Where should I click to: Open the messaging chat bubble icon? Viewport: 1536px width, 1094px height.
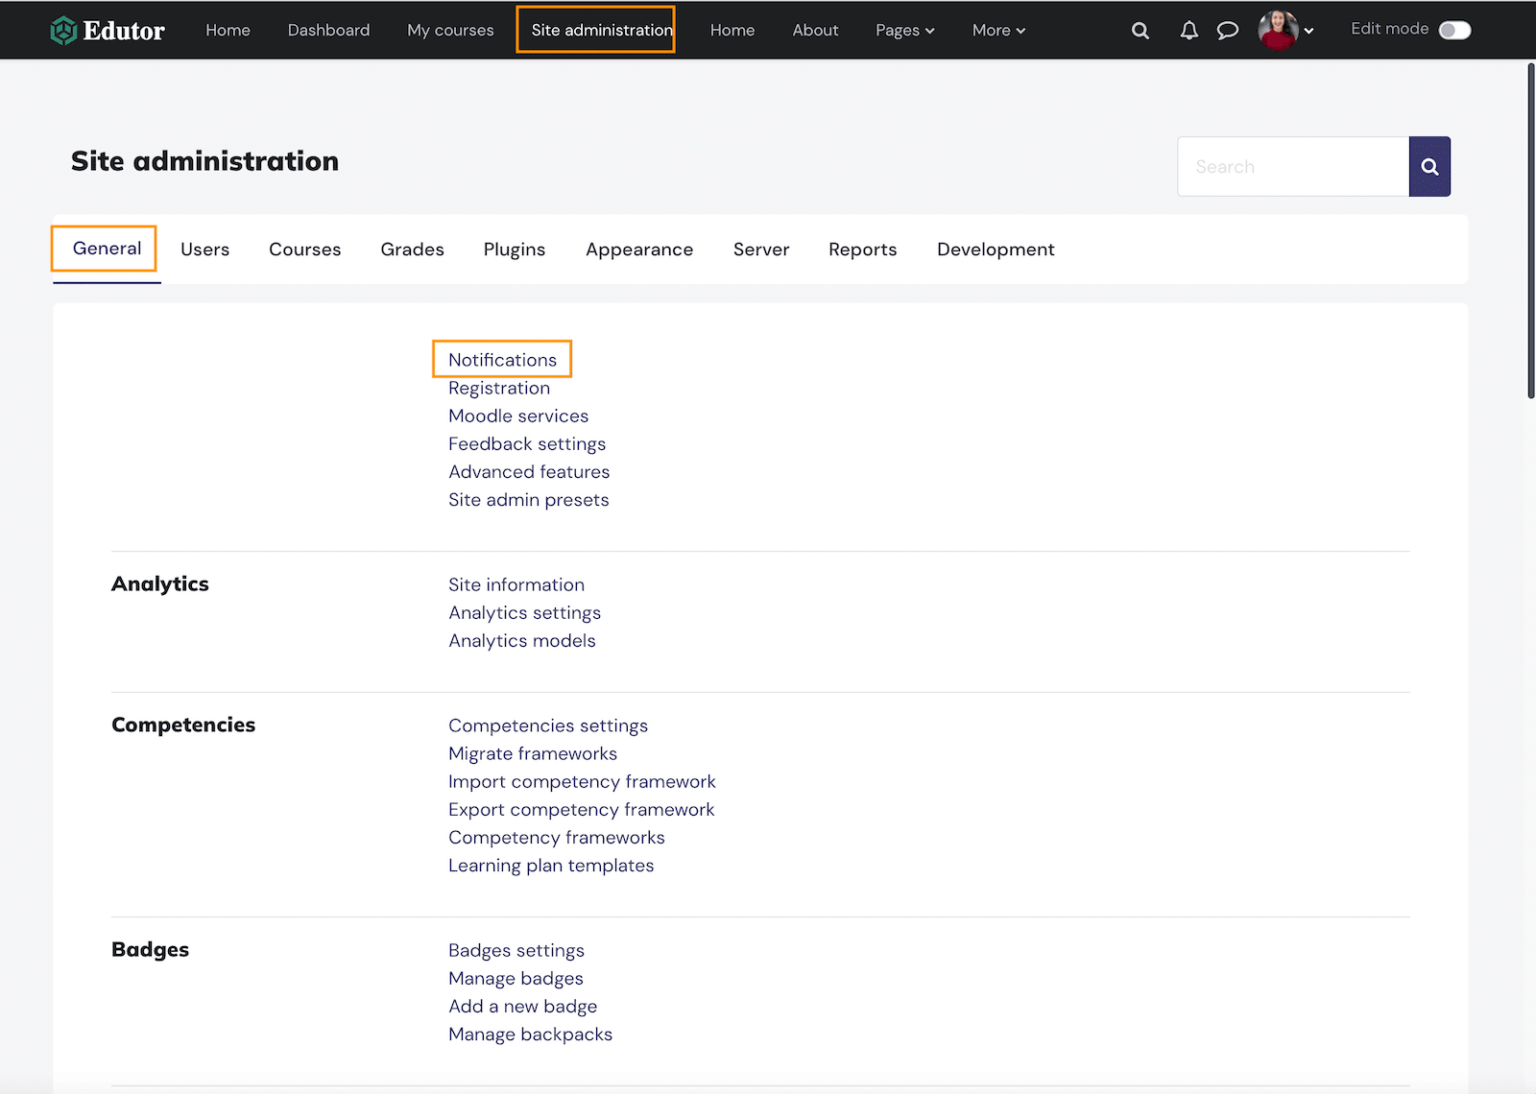1228,30
